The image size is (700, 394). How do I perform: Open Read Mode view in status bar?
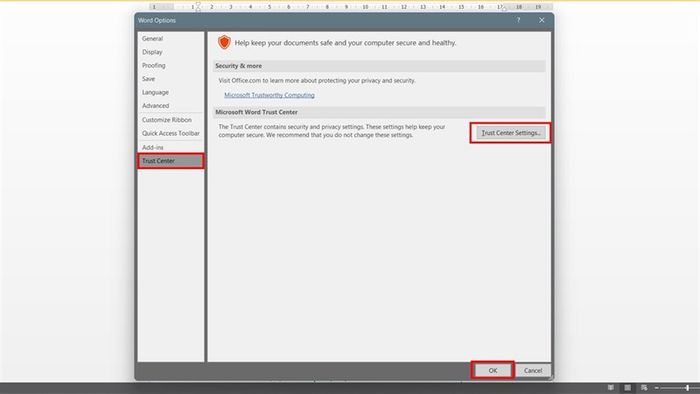610,387
